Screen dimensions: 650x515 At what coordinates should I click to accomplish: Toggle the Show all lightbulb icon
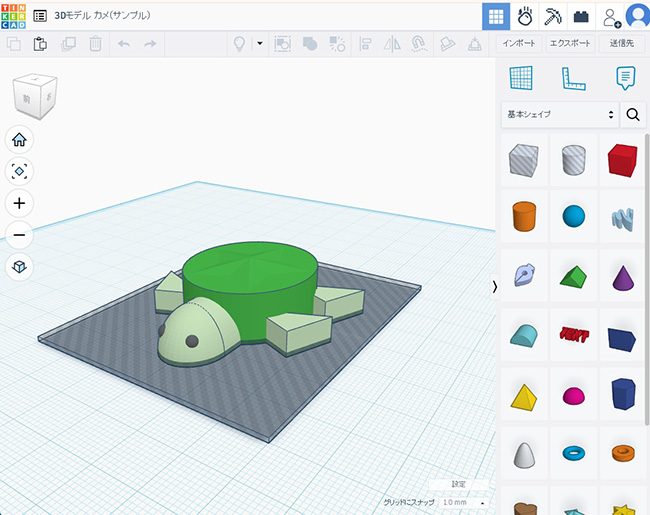(239, 44)
